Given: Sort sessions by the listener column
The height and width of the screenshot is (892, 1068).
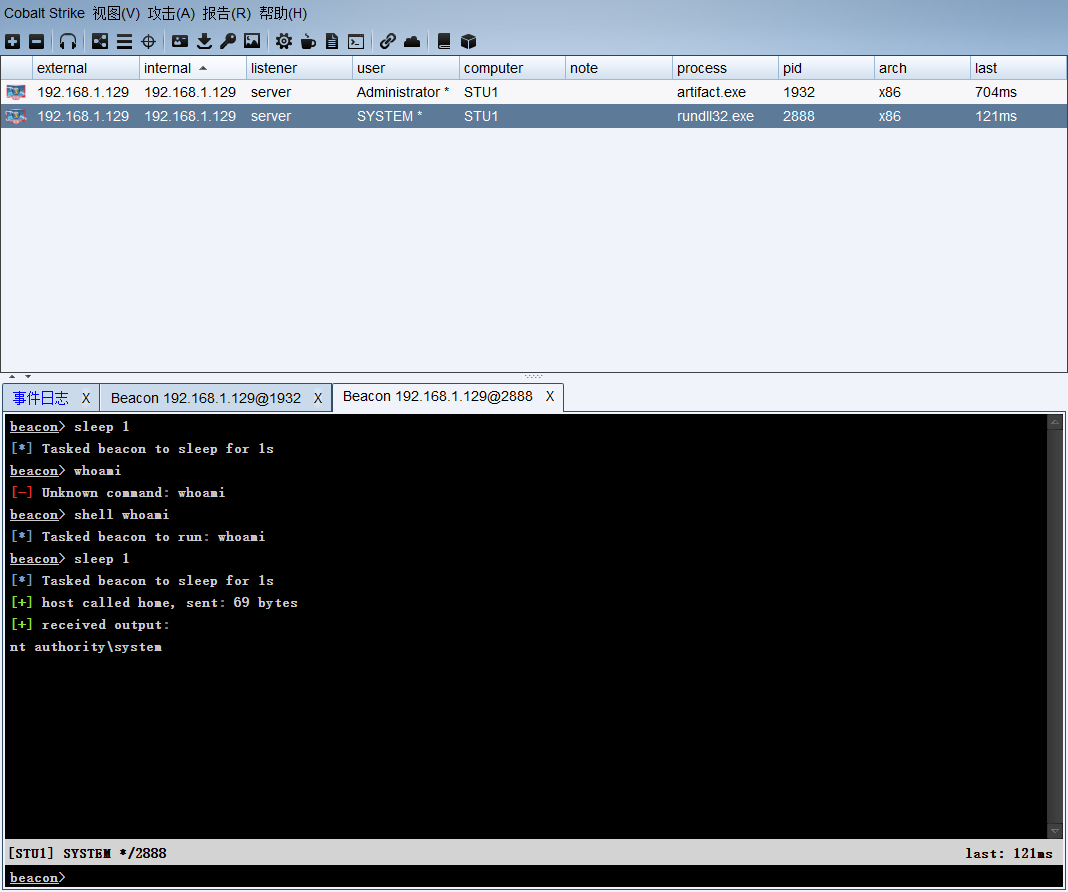Looking at the screenshot, I should tap(299, 68).
